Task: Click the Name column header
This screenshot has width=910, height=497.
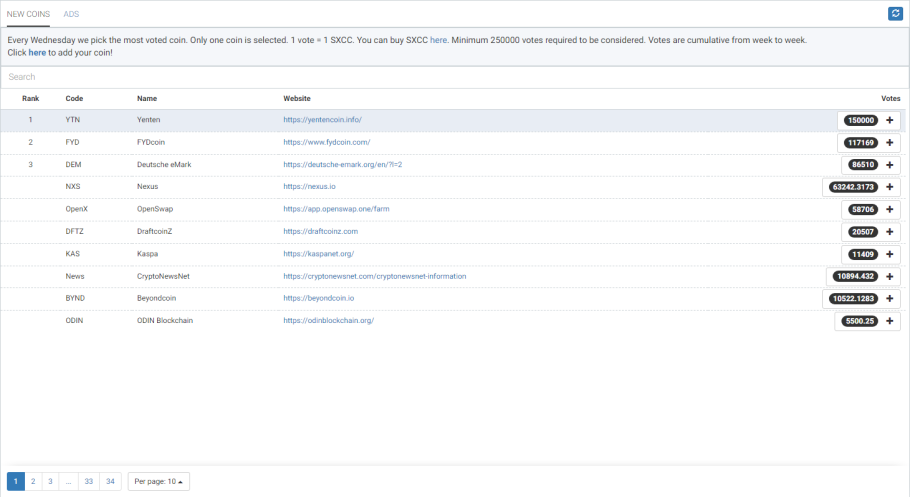Action: pos(147,99)
